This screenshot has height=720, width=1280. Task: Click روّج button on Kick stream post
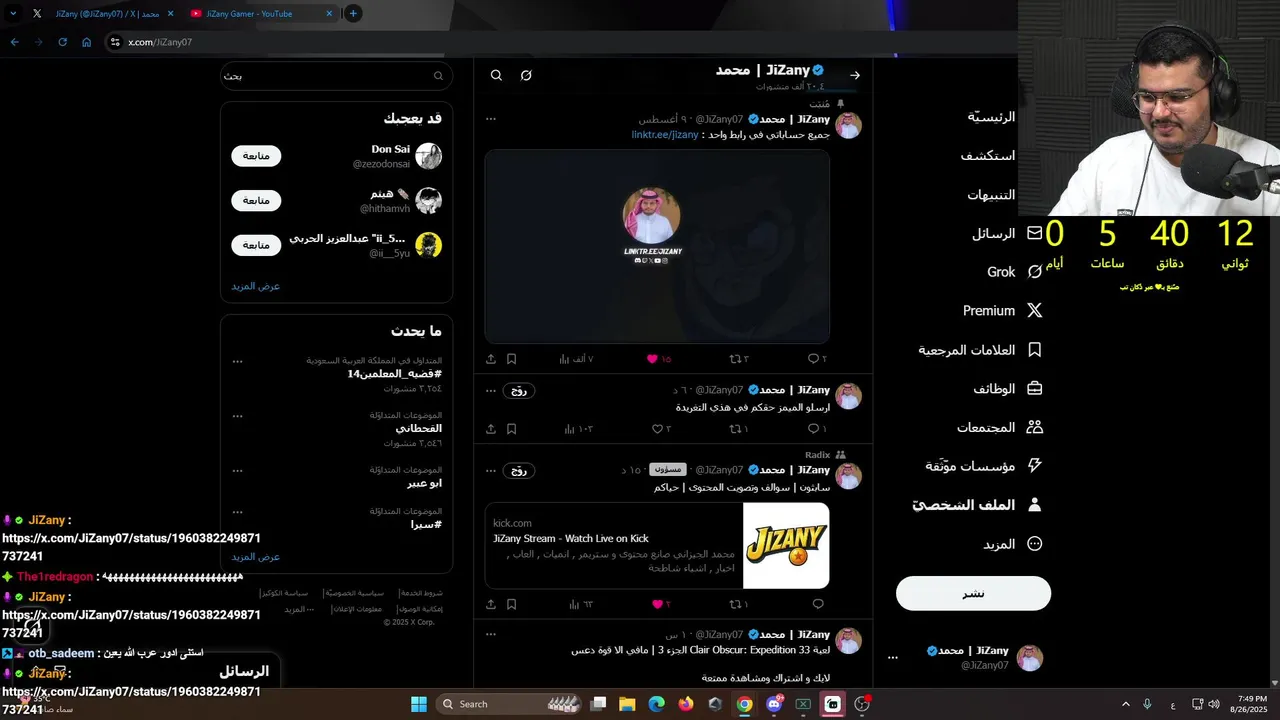518,471
